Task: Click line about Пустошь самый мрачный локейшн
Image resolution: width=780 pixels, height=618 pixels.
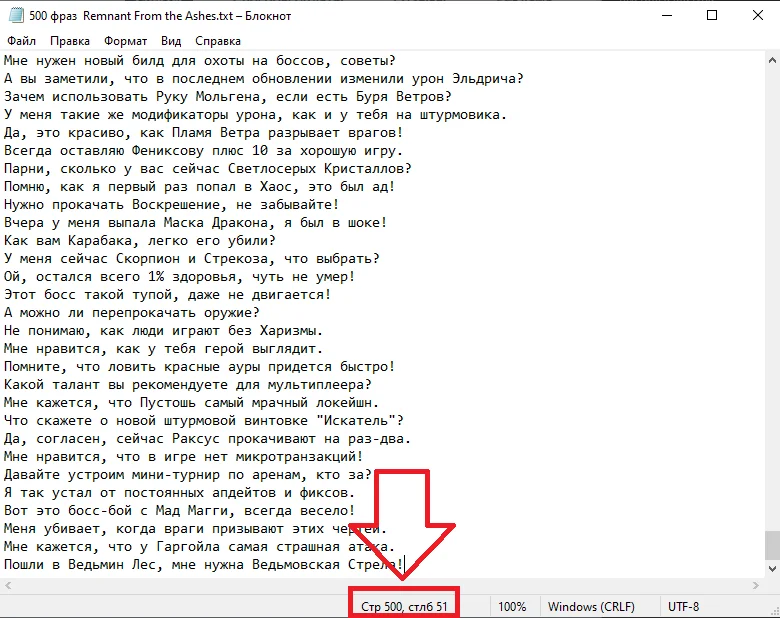Action: point(192,403)
